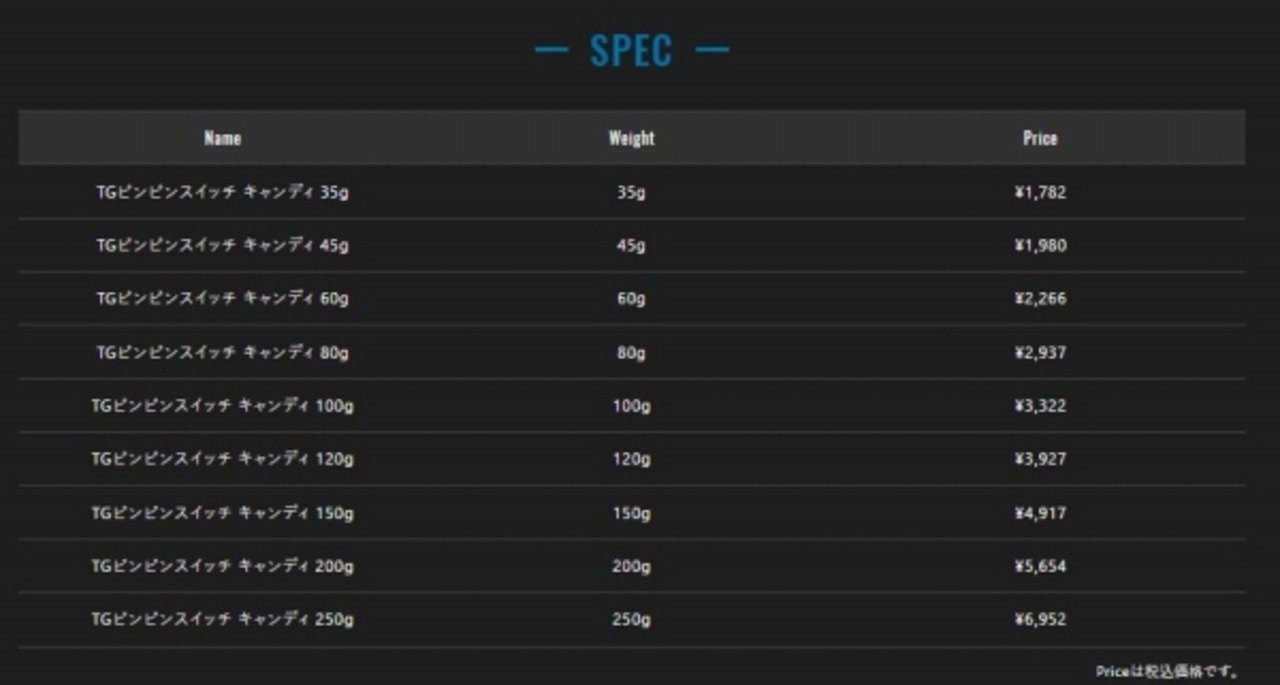The height and width of the screenshot is (685, 1280).
Task: Click the SPEC section heading
Action: pos(631,51)
